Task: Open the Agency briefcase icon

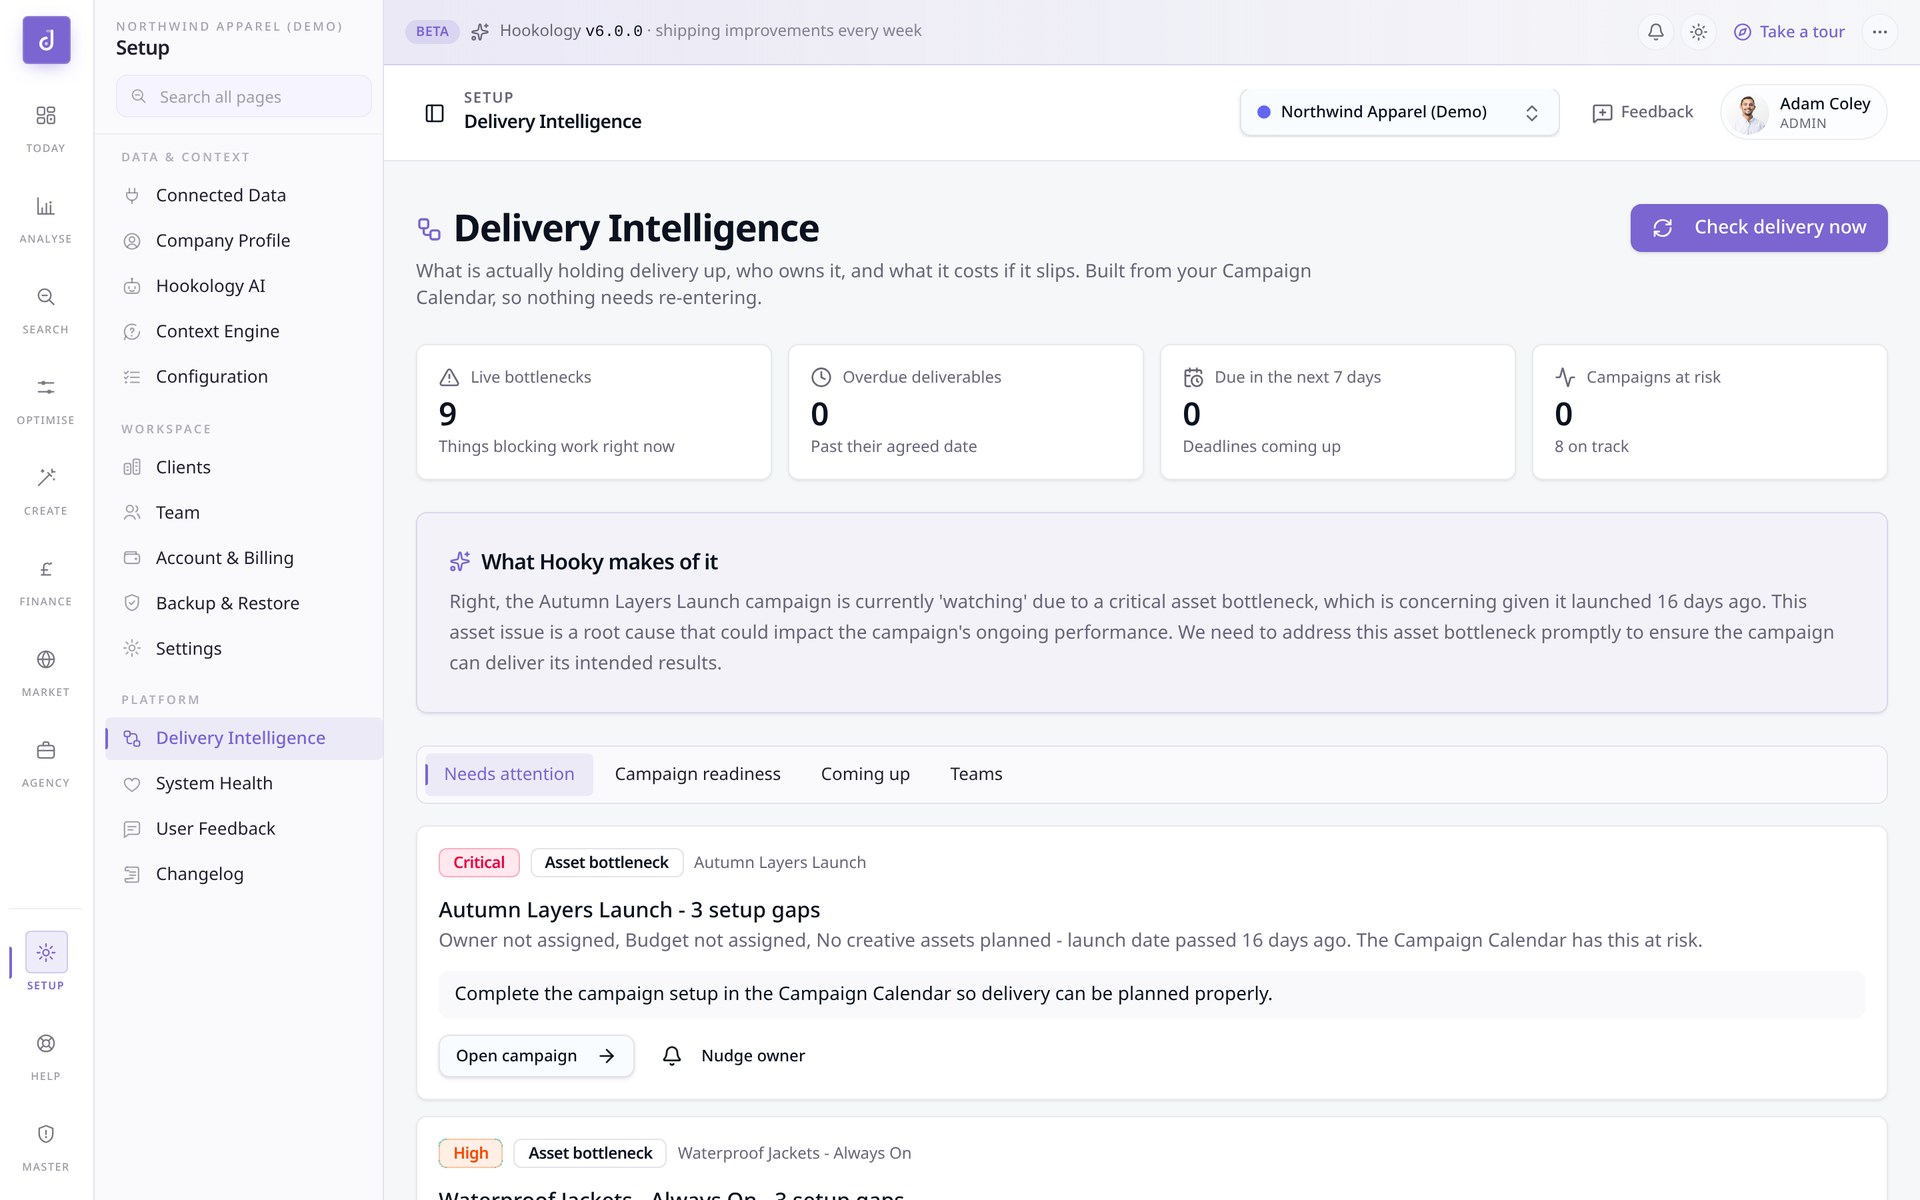Action: (x=46, y=750)
